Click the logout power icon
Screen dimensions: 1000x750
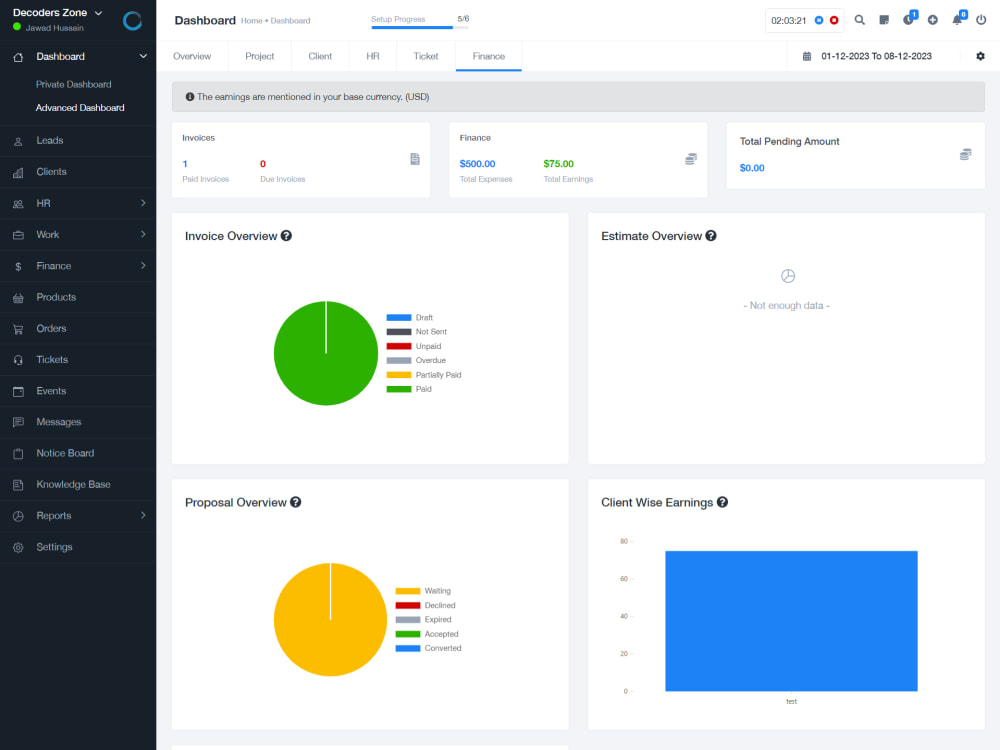(x=981, y=20)
